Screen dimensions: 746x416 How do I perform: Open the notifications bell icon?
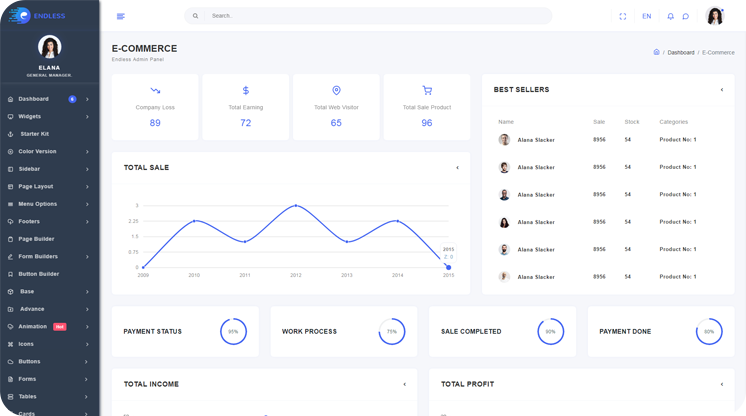click(670, 16)
